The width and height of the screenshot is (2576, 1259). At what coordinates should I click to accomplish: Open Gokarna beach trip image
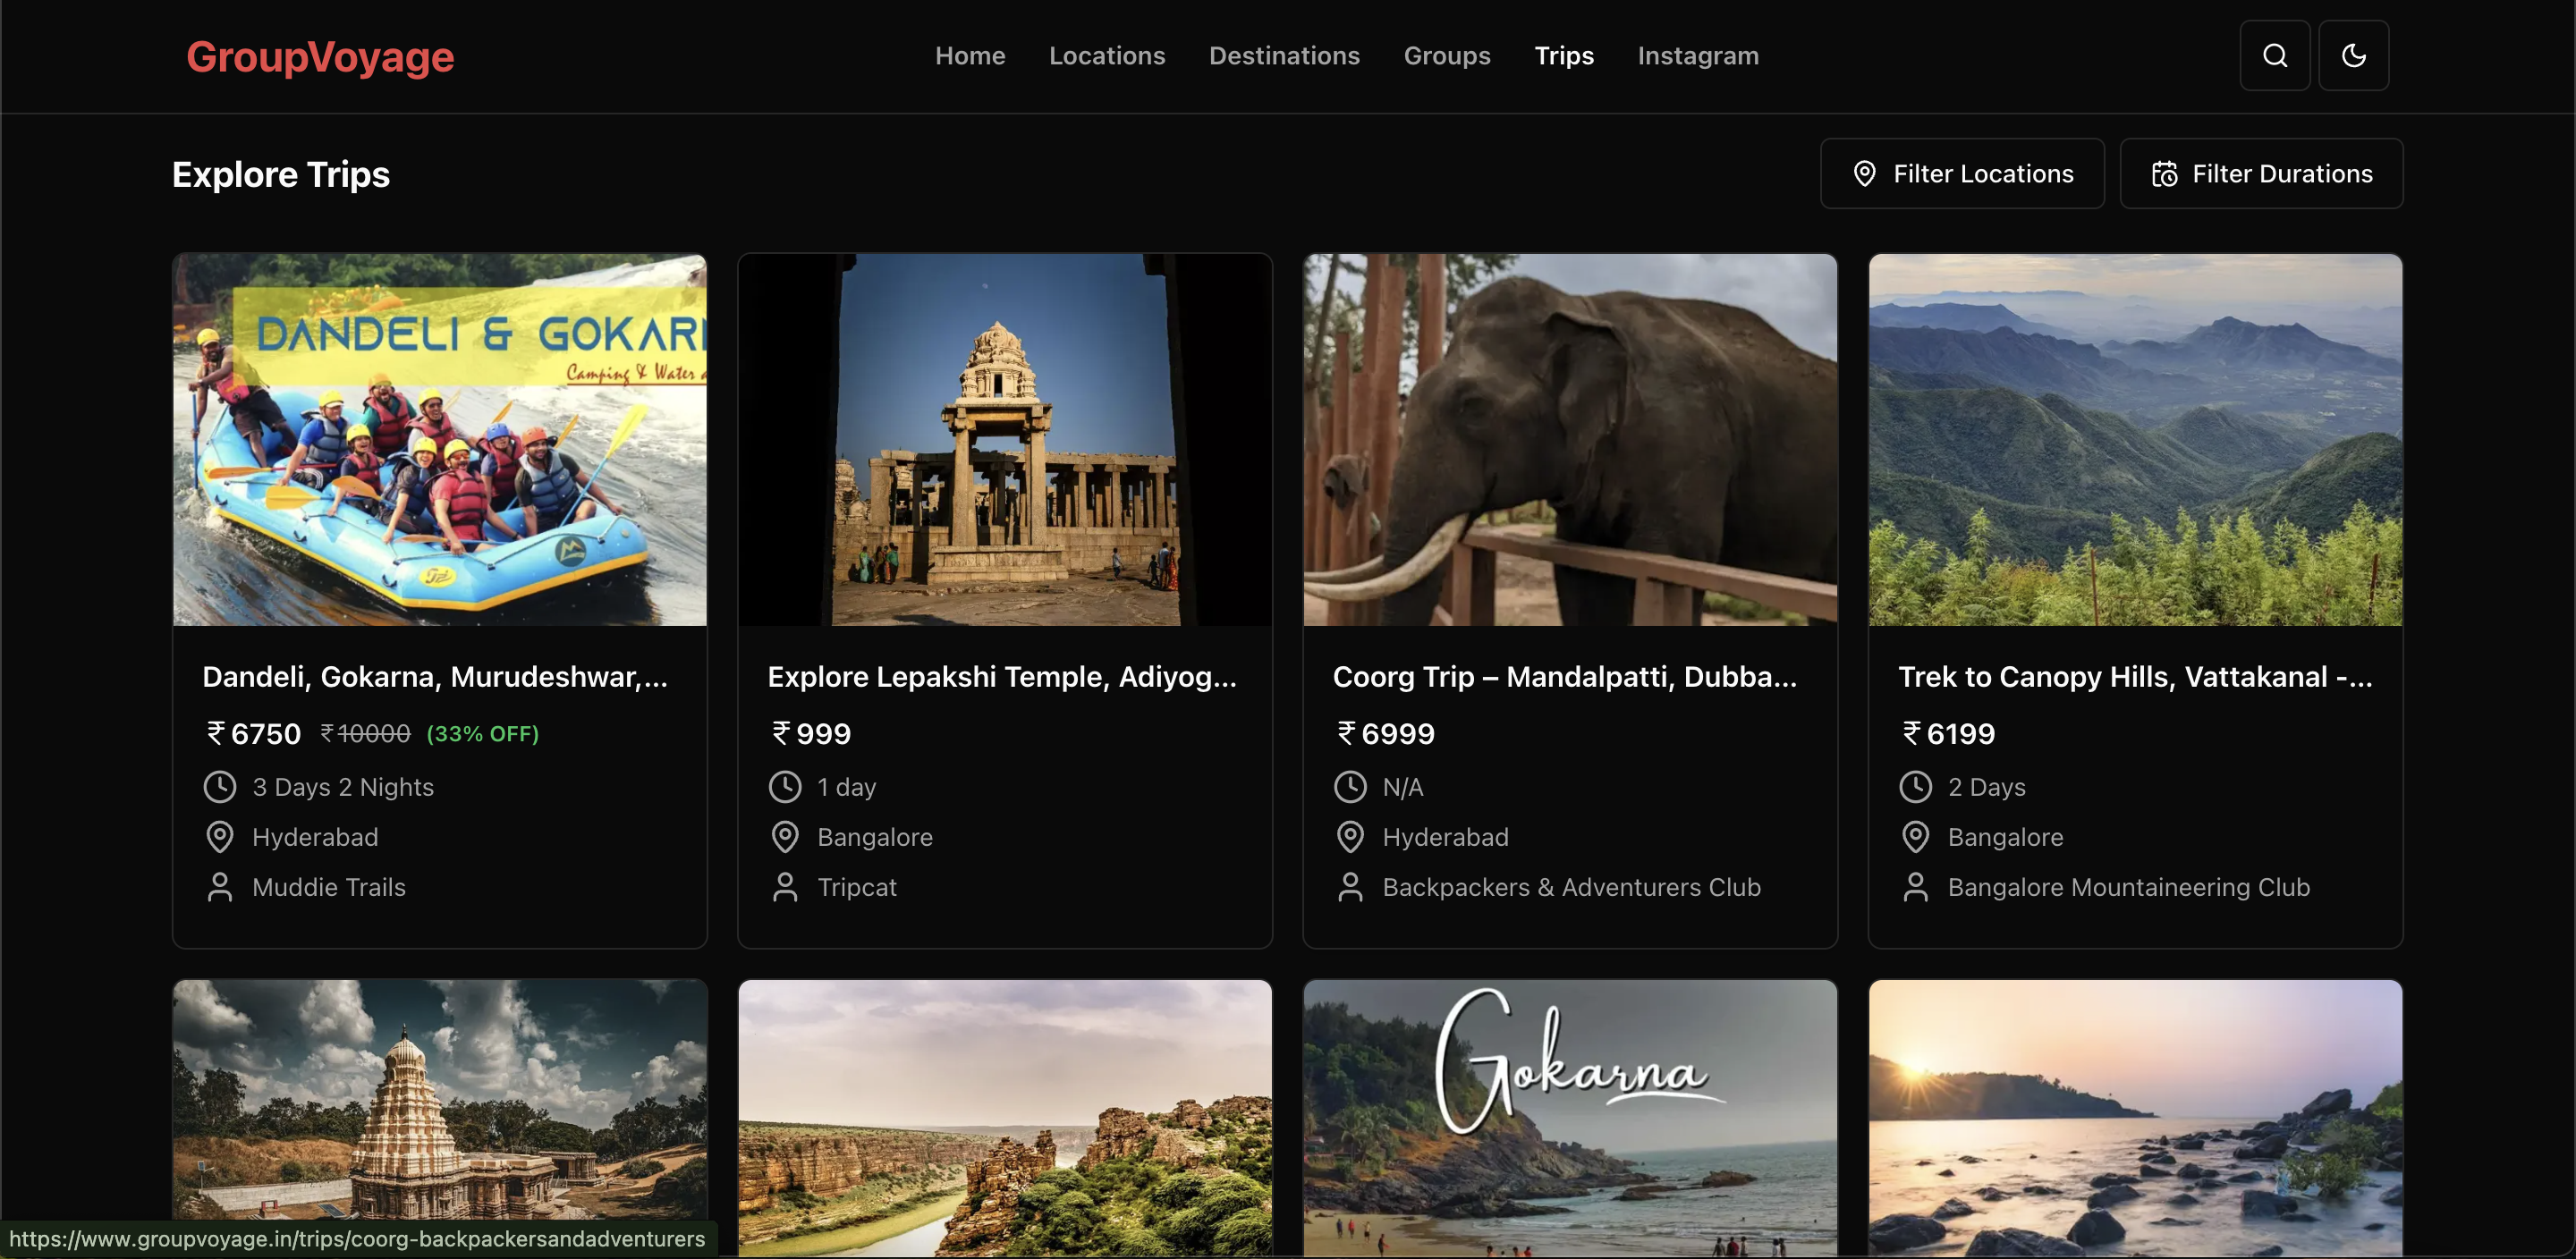pyautogui.click(x=1570, y=1118)
